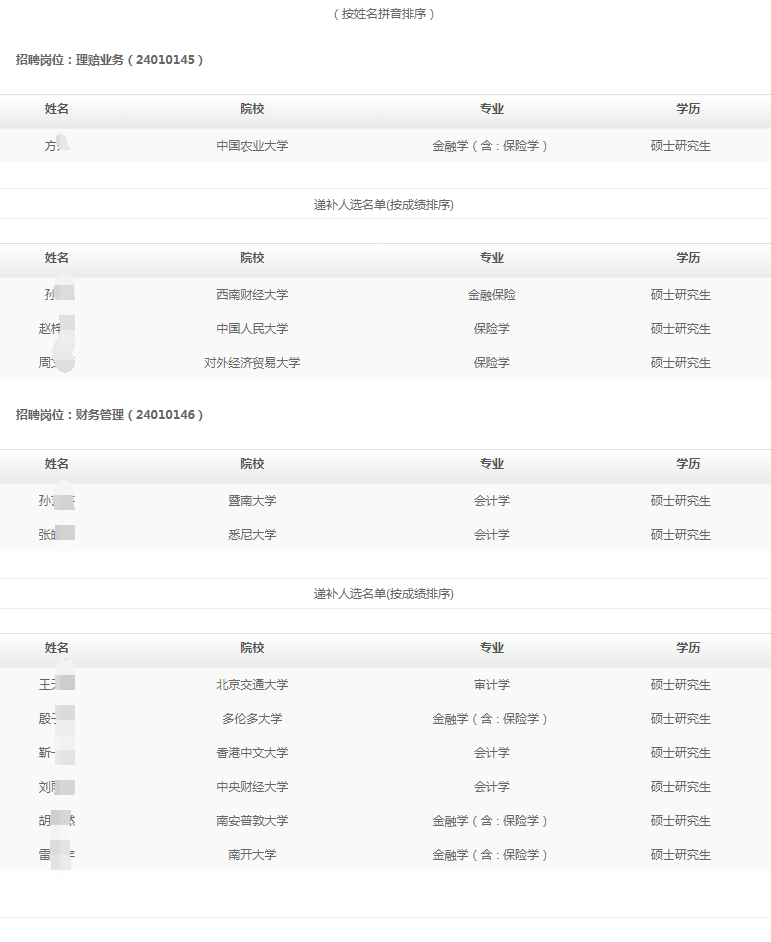This screenshot has height=942, width=771.
Task: Click the 对外经济贸易大学 table cell
Action: (x=252, y=363)
